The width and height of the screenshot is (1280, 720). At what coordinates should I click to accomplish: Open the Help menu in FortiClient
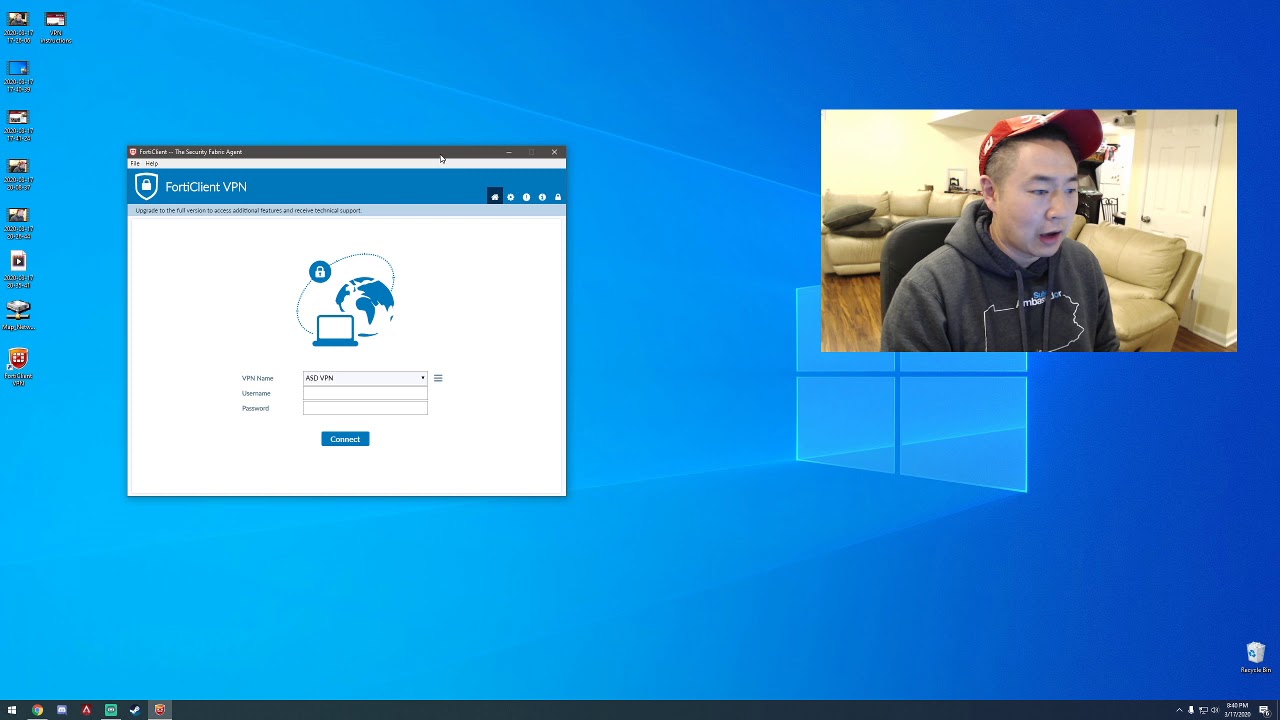[152, 163]
